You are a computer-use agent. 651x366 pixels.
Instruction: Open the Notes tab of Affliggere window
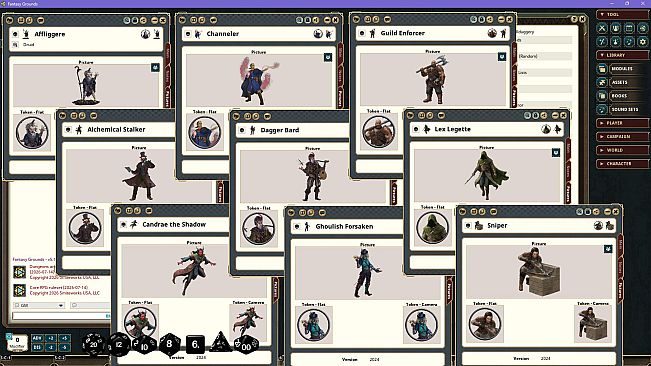pos(168,76)
